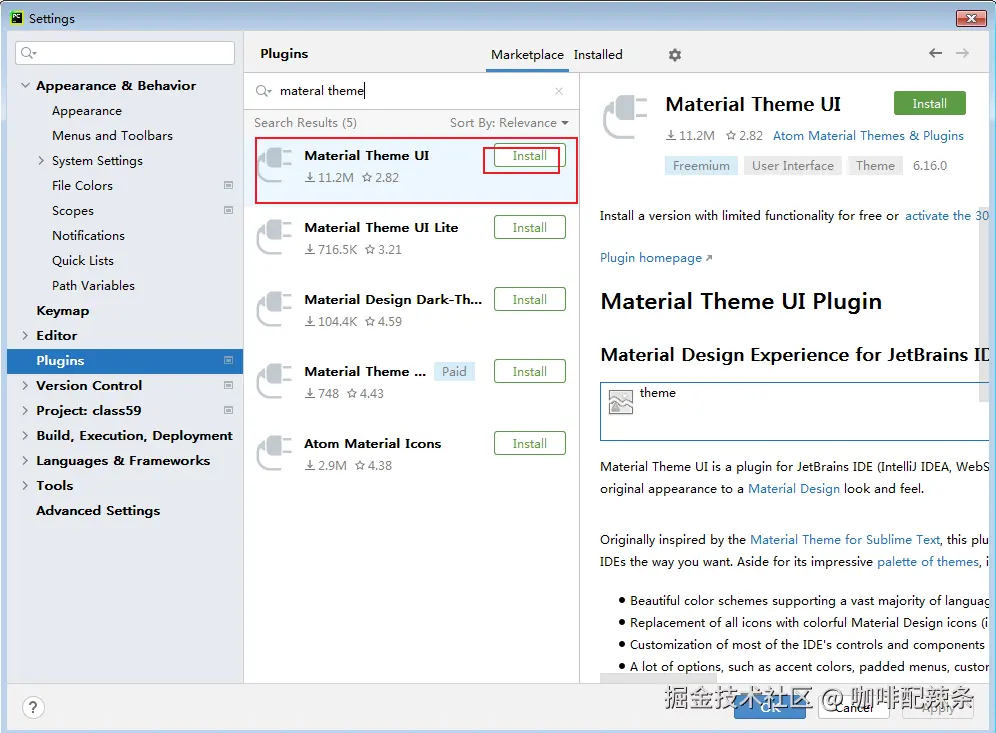Click the Material Theme UI plugin icon in list
The height and width of the screenshot is (733, 996).
coord(274,165)
